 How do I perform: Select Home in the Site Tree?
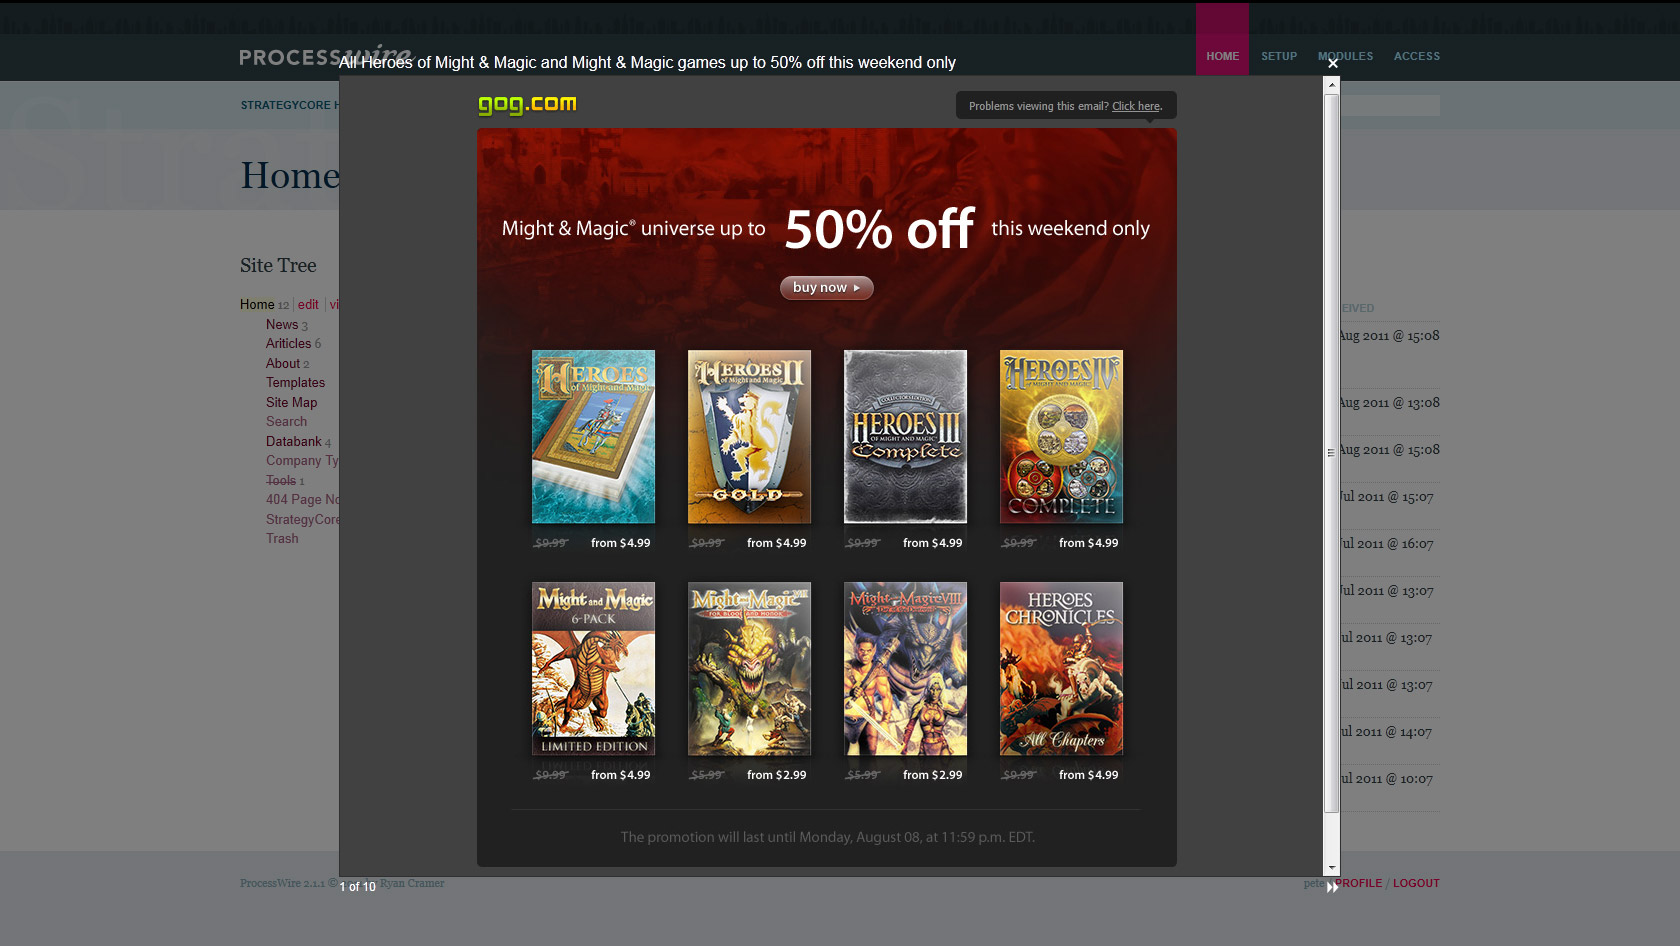pos(257,304)
